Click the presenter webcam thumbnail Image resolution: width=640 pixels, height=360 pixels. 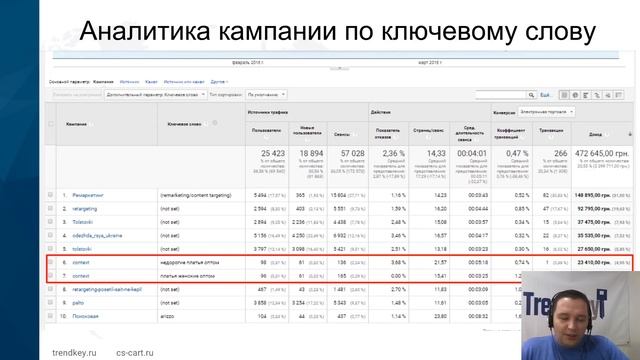click(580, 316)
